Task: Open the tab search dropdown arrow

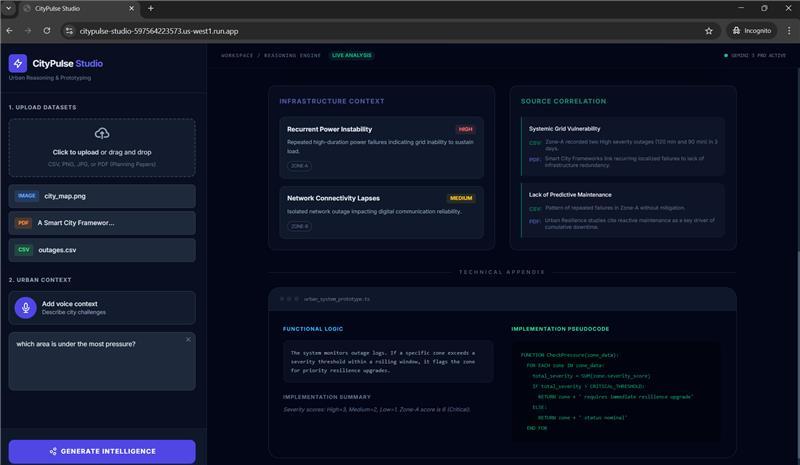Action: coord(8,8)
